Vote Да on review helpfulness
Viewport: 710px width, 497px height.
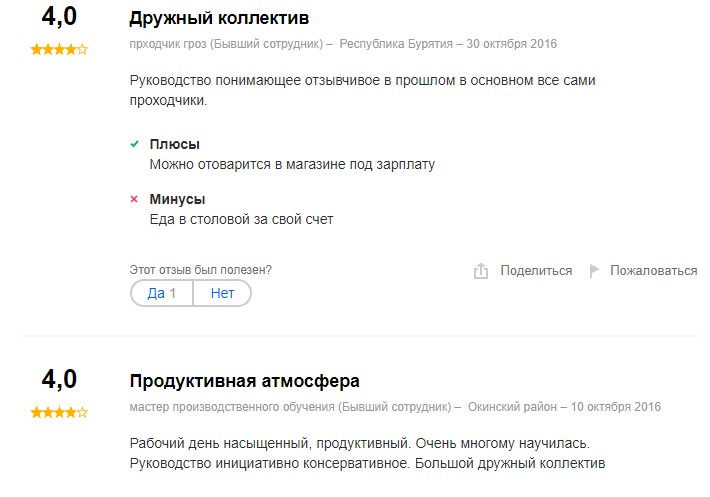pyautogui.click(x=162, y=293)
